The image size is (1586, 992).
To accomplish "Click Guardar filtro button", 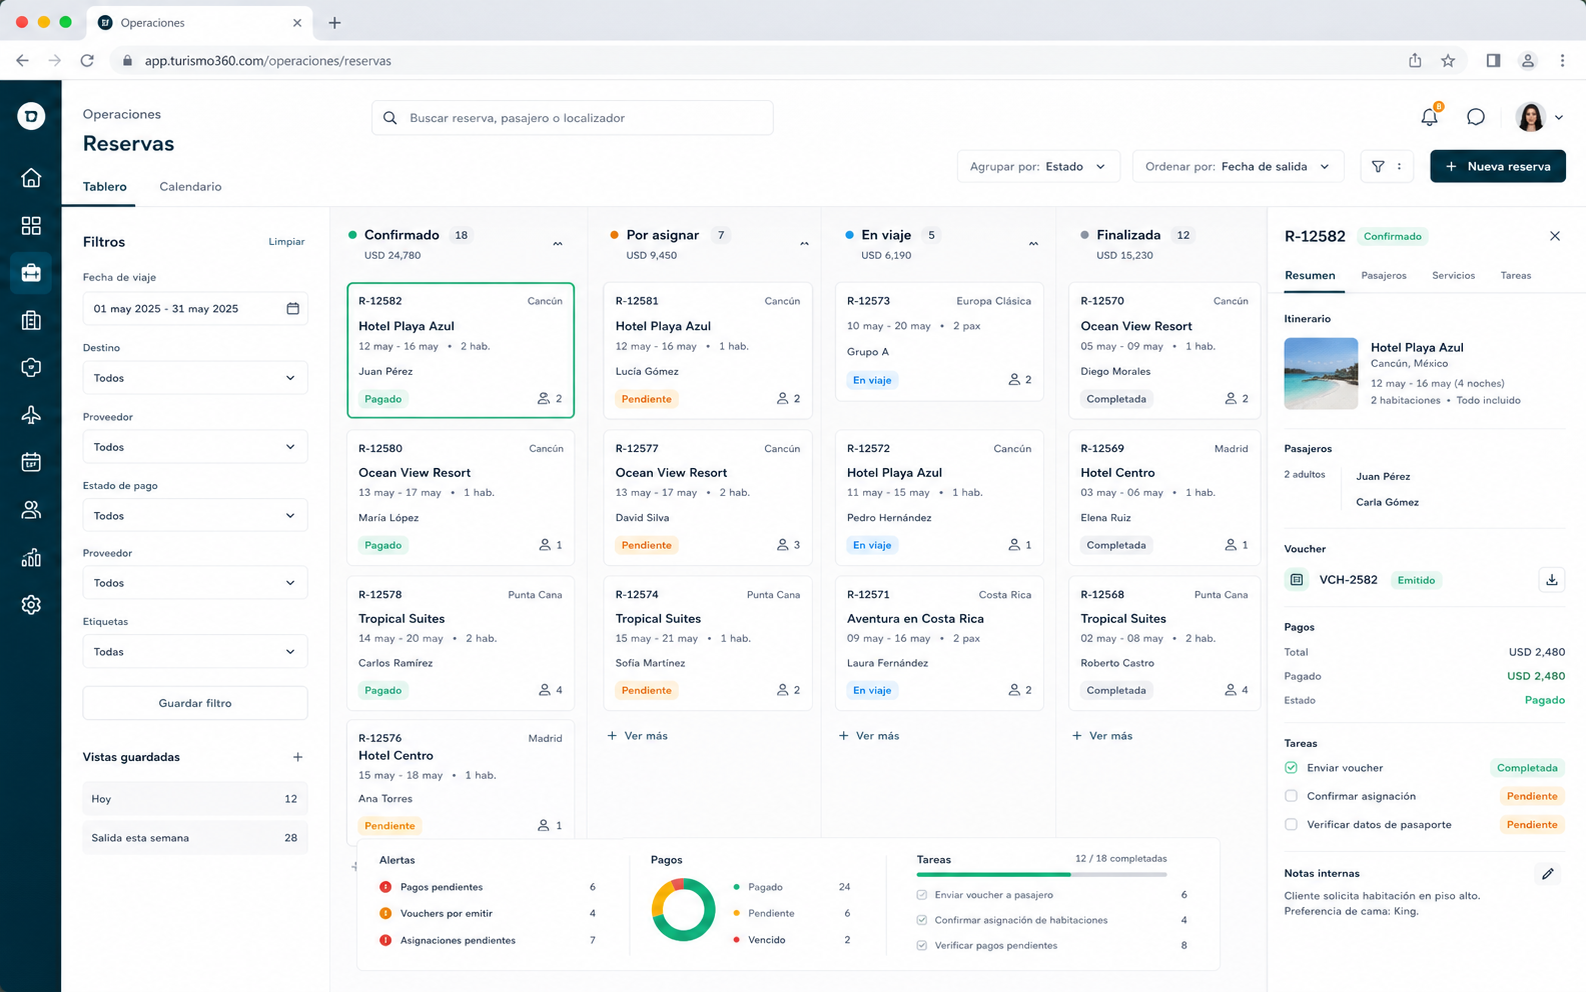I will pyautogui.click(x=195, y=703).
